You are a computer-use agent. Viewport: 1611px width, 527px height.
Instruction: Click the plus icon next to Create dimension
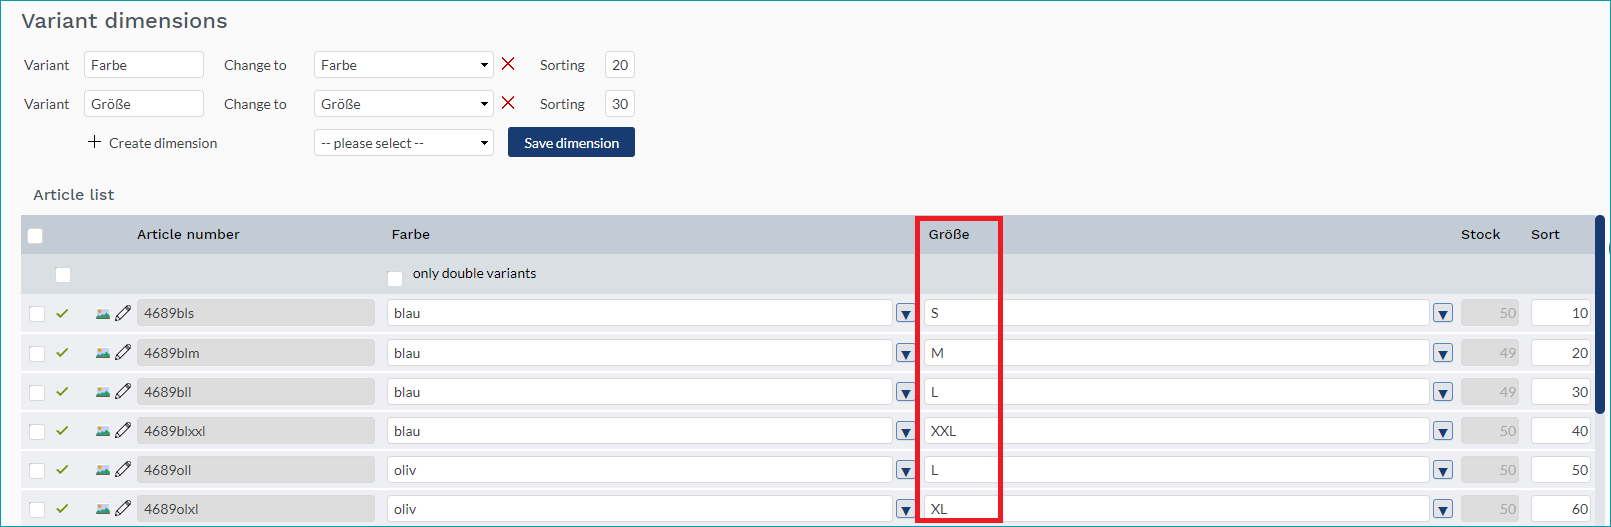pyautogui.click(x=94, y=142)
